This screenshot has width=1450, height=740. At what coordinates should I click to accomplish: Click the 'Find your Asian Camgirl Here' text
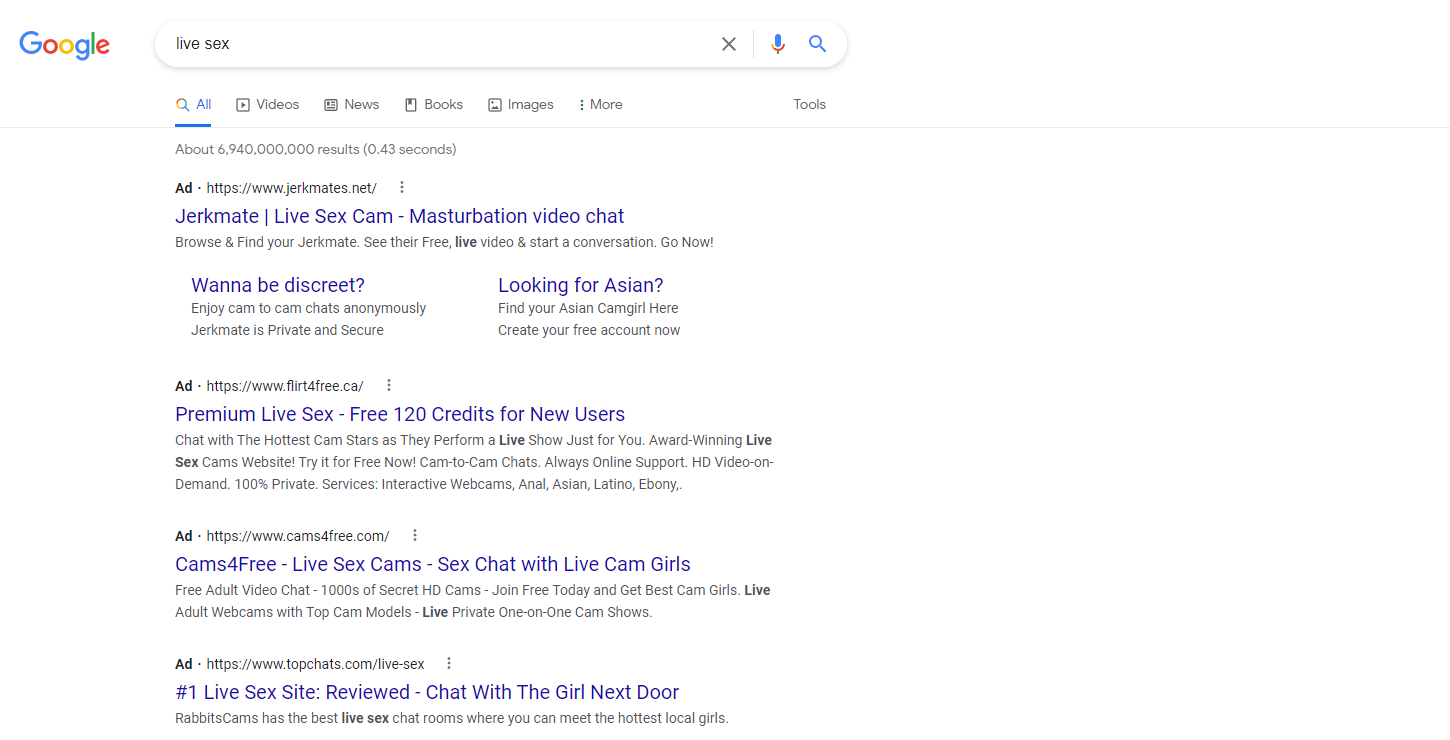click(588, 308)
